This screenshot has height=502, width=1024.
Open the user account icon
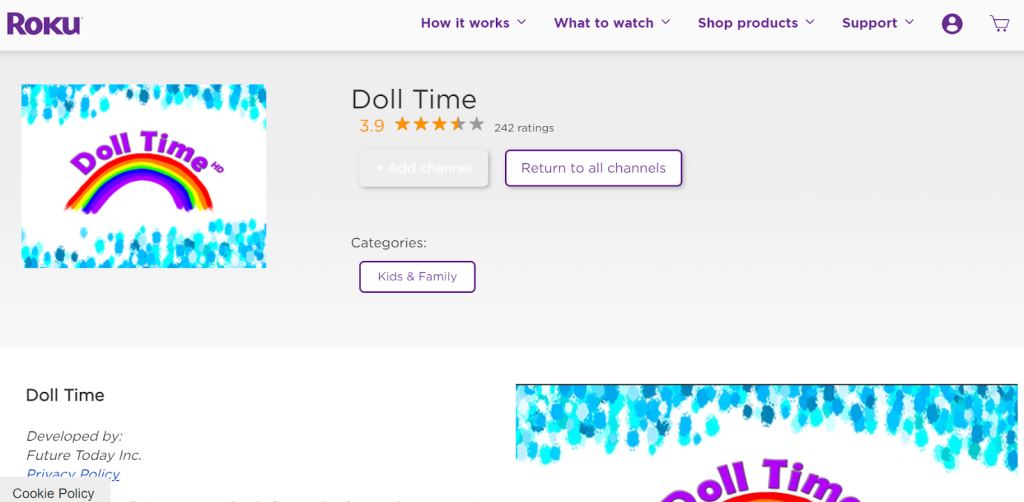point(952,24)
